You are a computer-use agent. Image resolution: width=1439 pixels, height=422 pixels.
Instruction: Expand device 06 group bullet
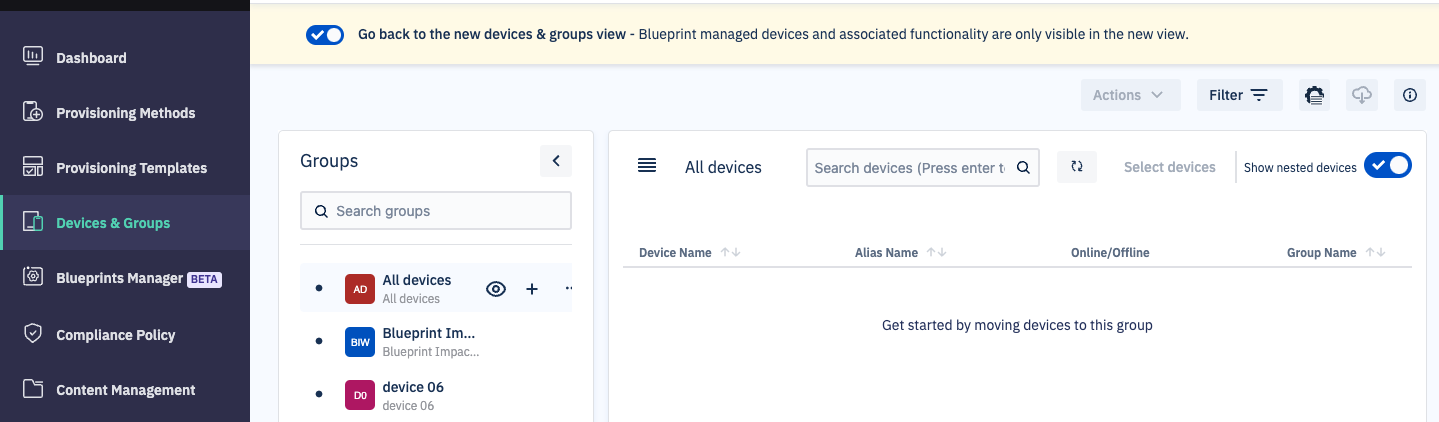[319, 395]
